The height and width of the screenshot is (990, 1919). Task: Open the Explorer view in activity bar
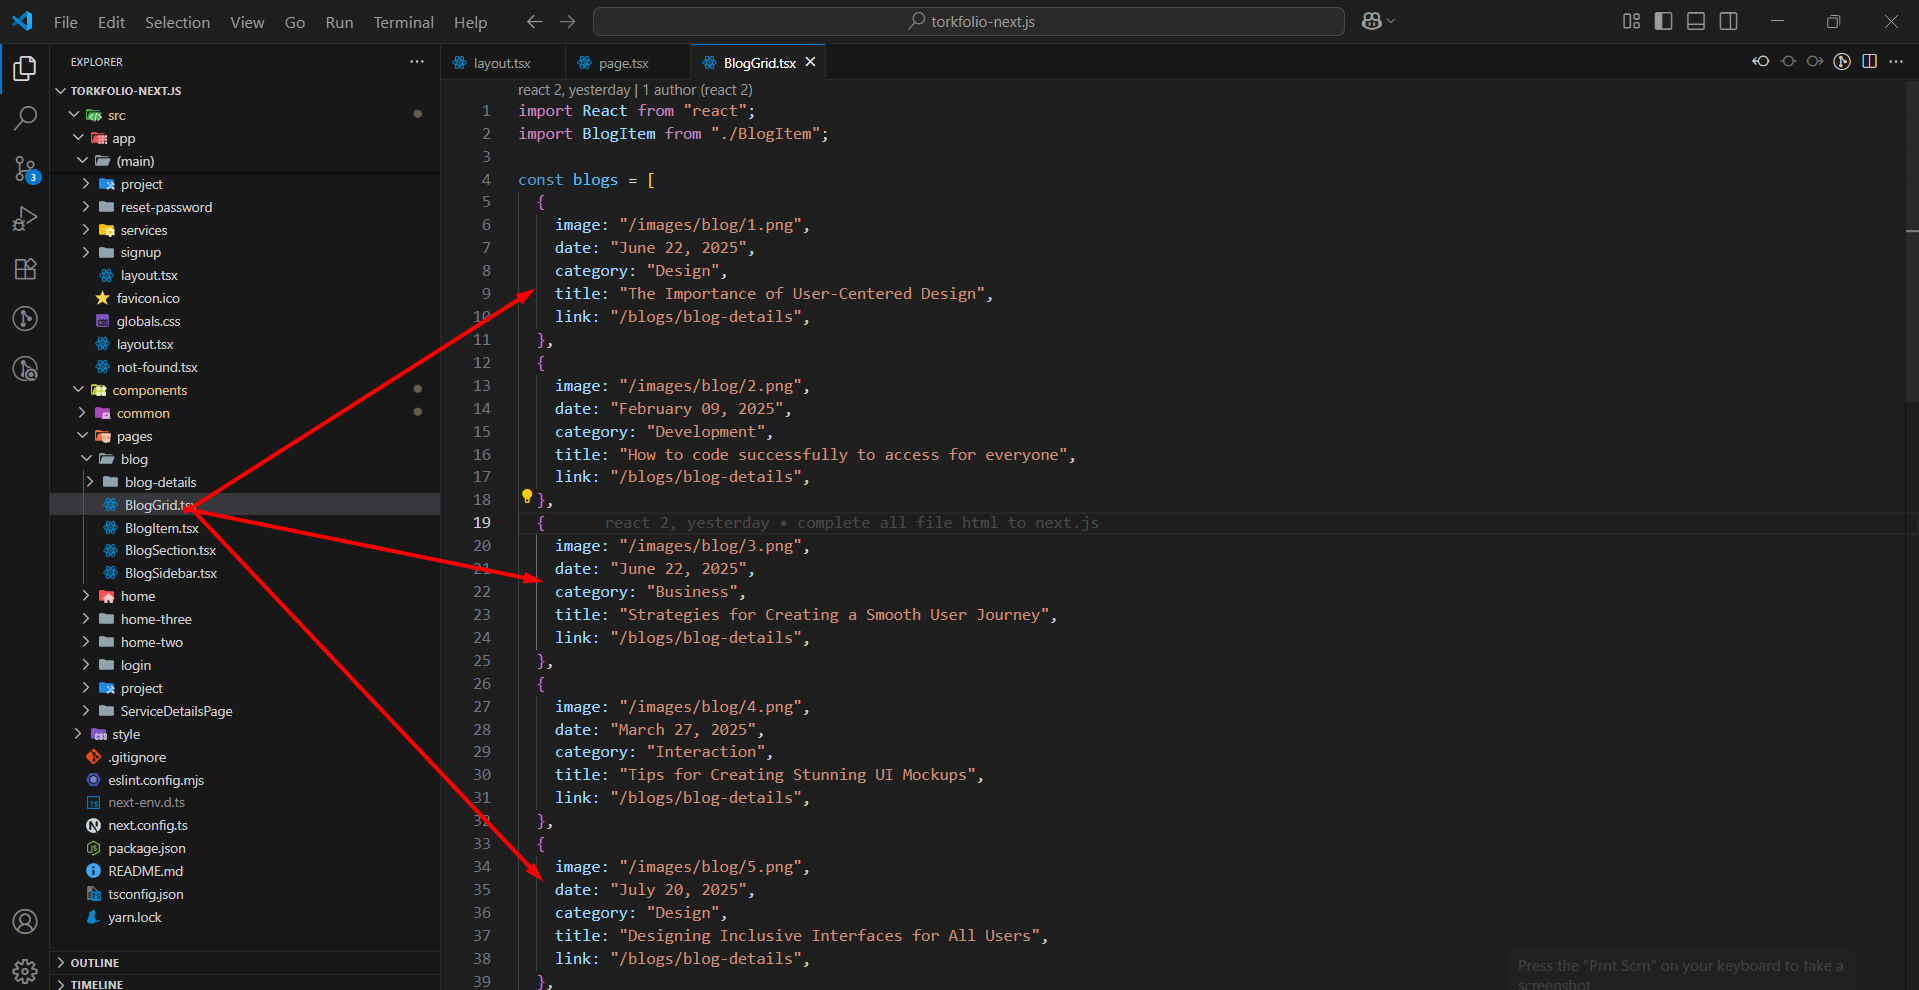25,68
